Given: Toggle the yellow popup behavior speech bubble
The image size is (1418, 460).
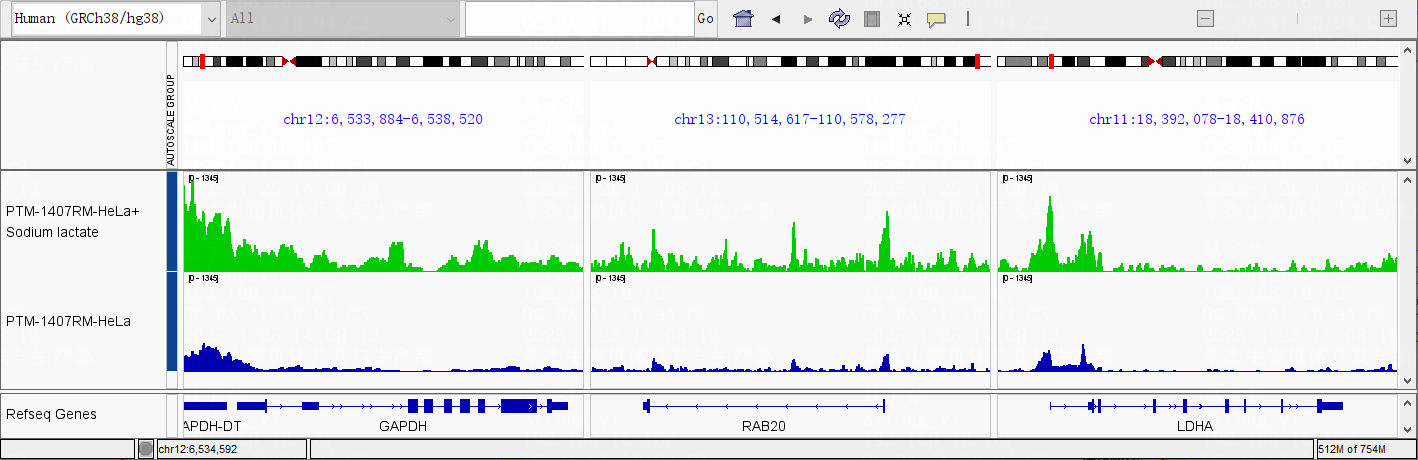Looking at the screenshot, I should point(936,19).
